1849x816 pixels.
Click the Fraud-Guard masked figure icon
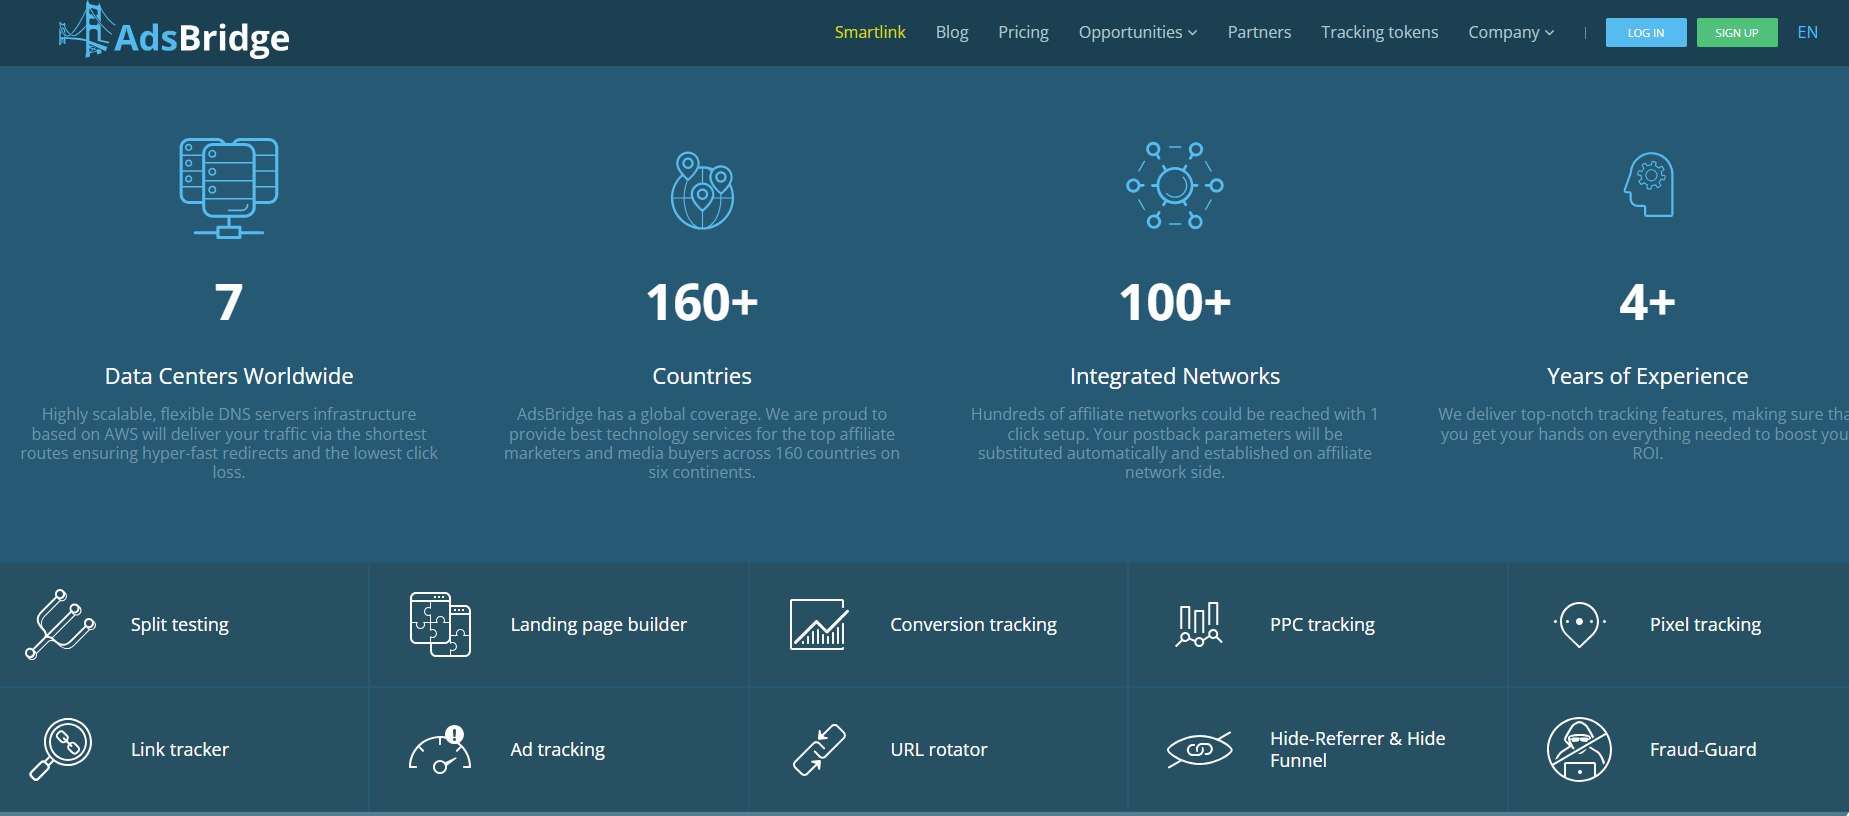pos(1579,750)
